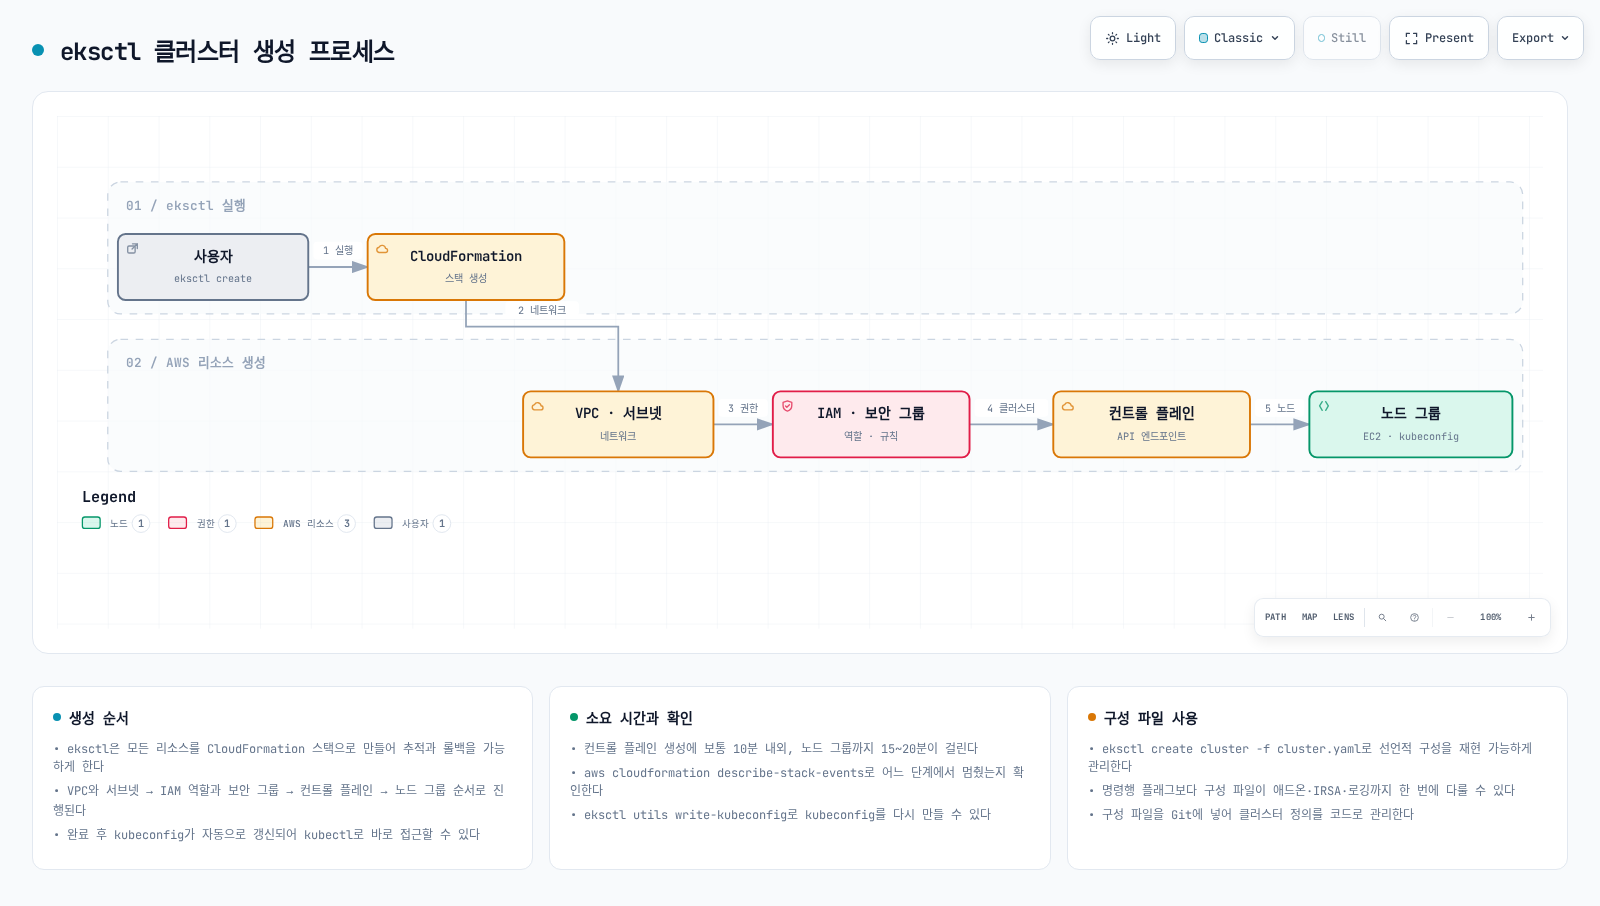Toggle the 사용자 legend filter
The height and width of the screenshot is (906, 1600).
(x=411, y=523)
